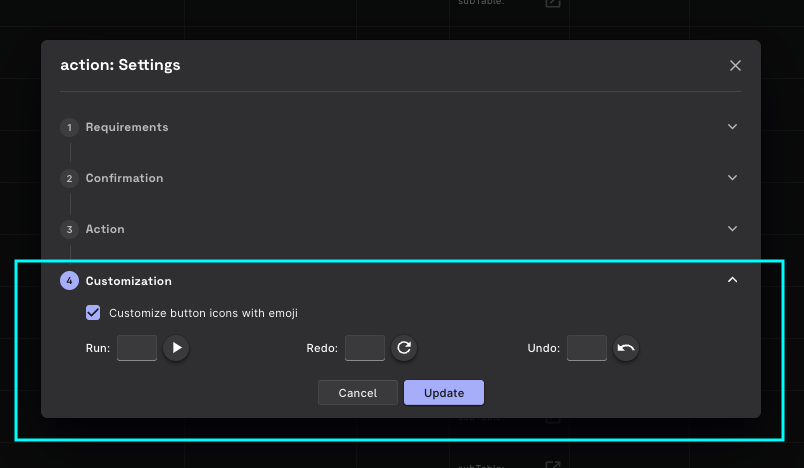Screen dimensions: 804x468
Task: Focus the Undo emoji input field
Action: (x=587, y=348)
